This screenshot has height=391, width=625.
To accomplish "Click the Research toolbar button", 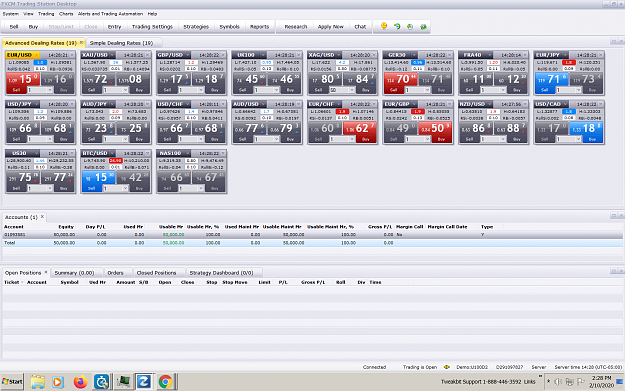I will tap(296, 27).
